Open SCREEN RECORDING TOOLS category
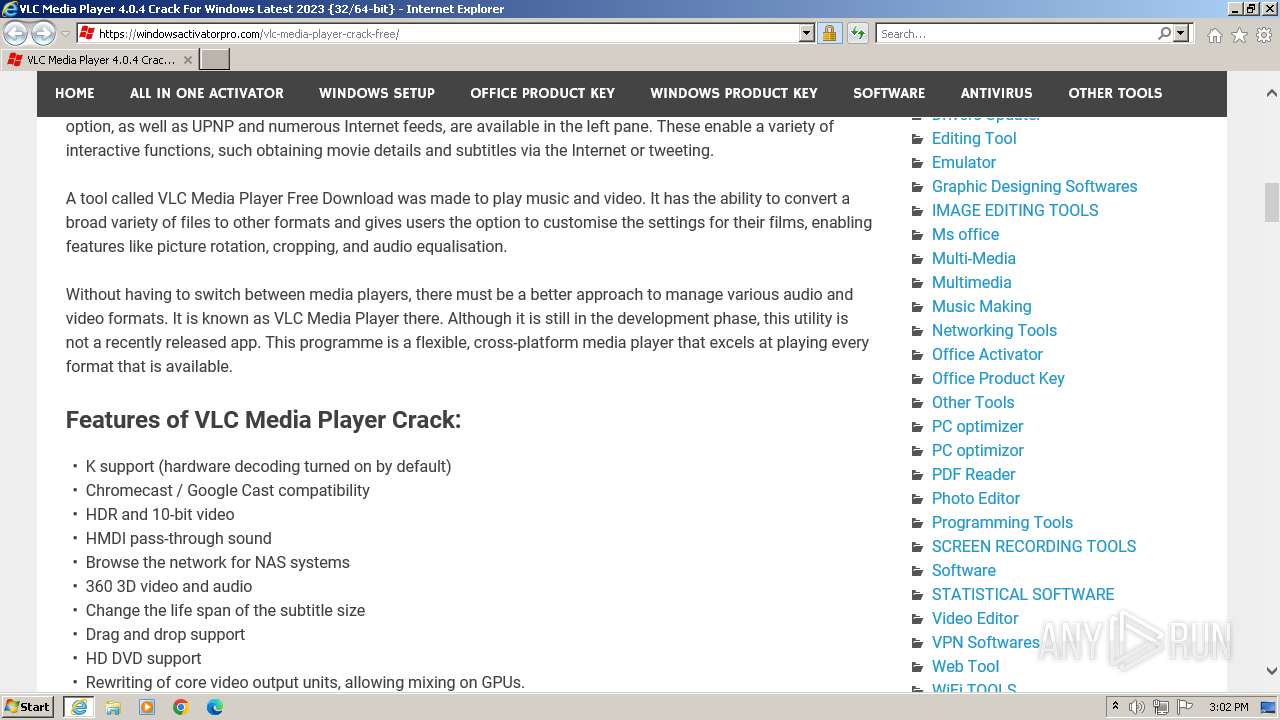Image resolution: width=1280 pixels, height=720 pixels. tap(1034, 547)
